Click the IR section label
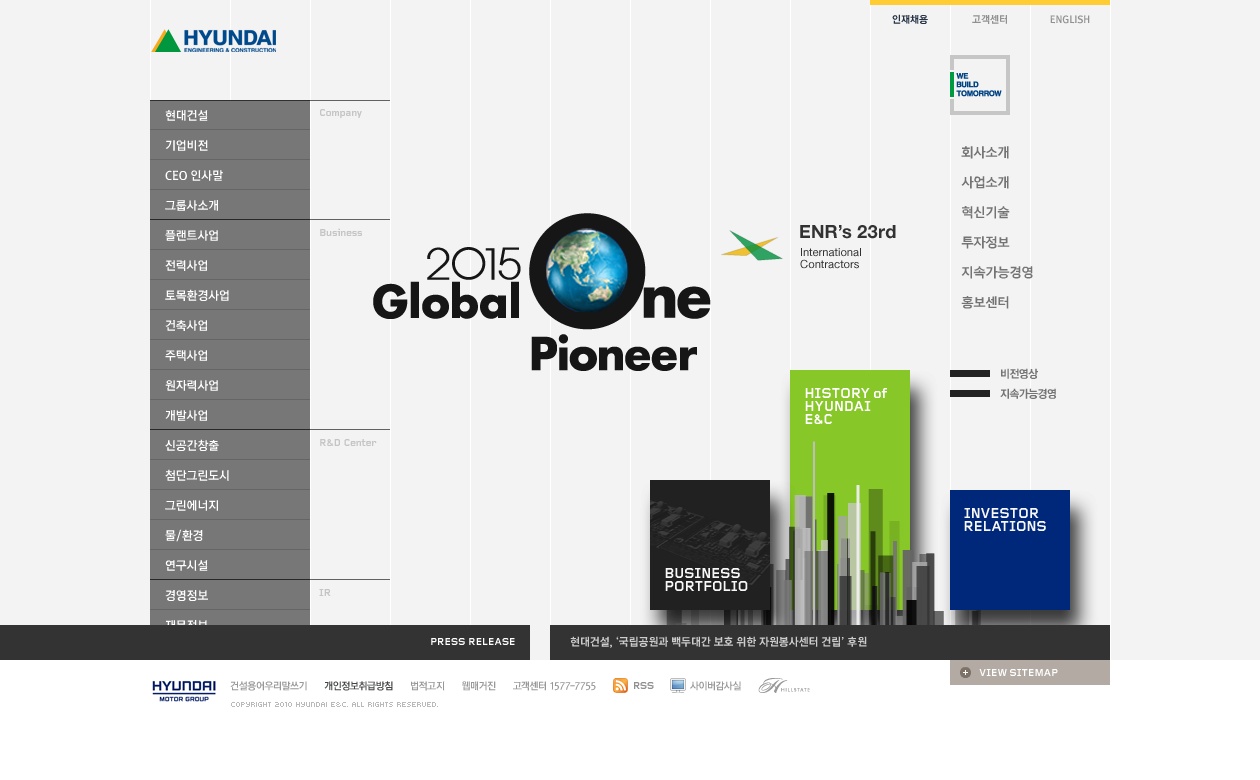The height and width of the screenshot is (780, 1260). pos(325,593)
